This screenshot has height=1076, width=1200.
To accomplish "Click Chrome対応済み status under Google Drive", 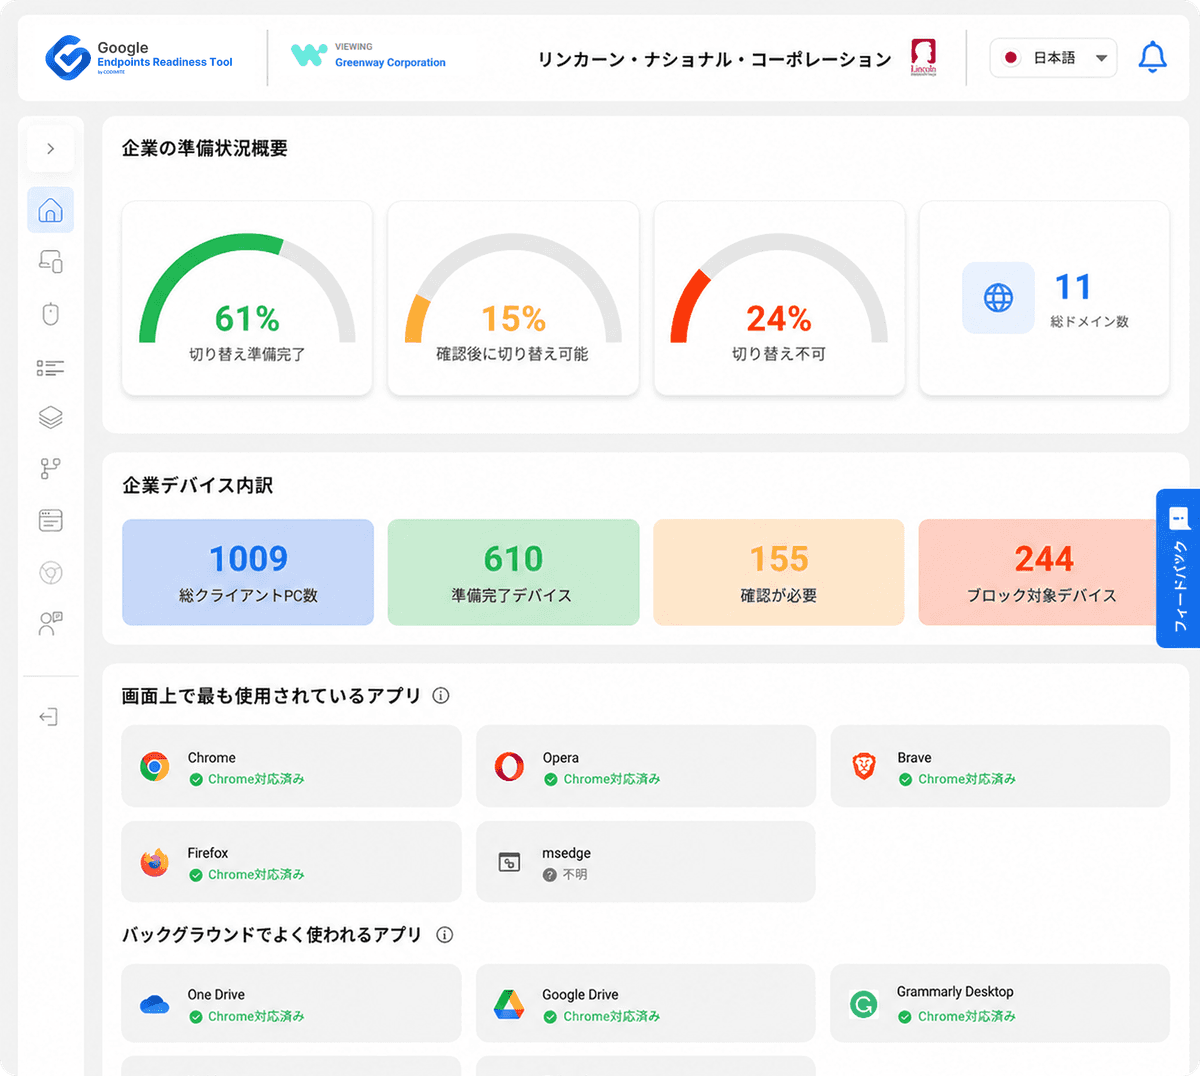I will (x=602, y=1016).
